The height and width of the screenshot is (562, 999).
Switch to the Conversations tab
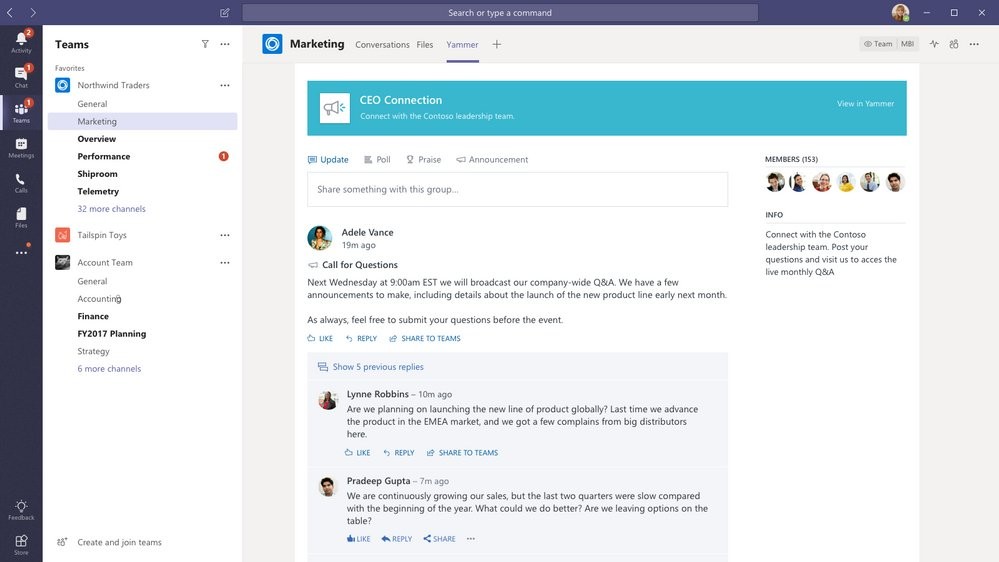click(382, 45)
